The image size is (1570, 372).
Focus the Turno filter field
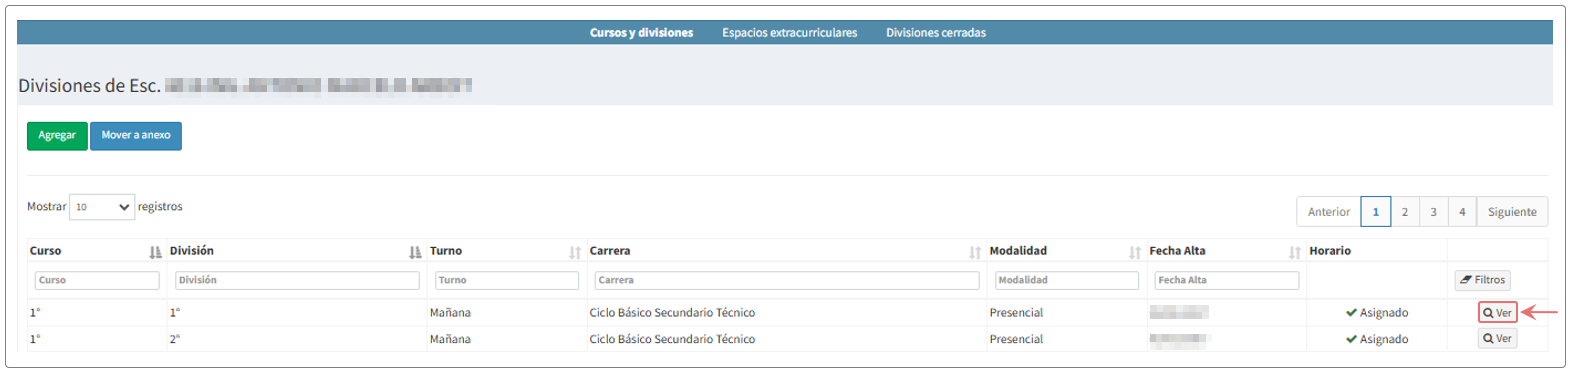507,280
